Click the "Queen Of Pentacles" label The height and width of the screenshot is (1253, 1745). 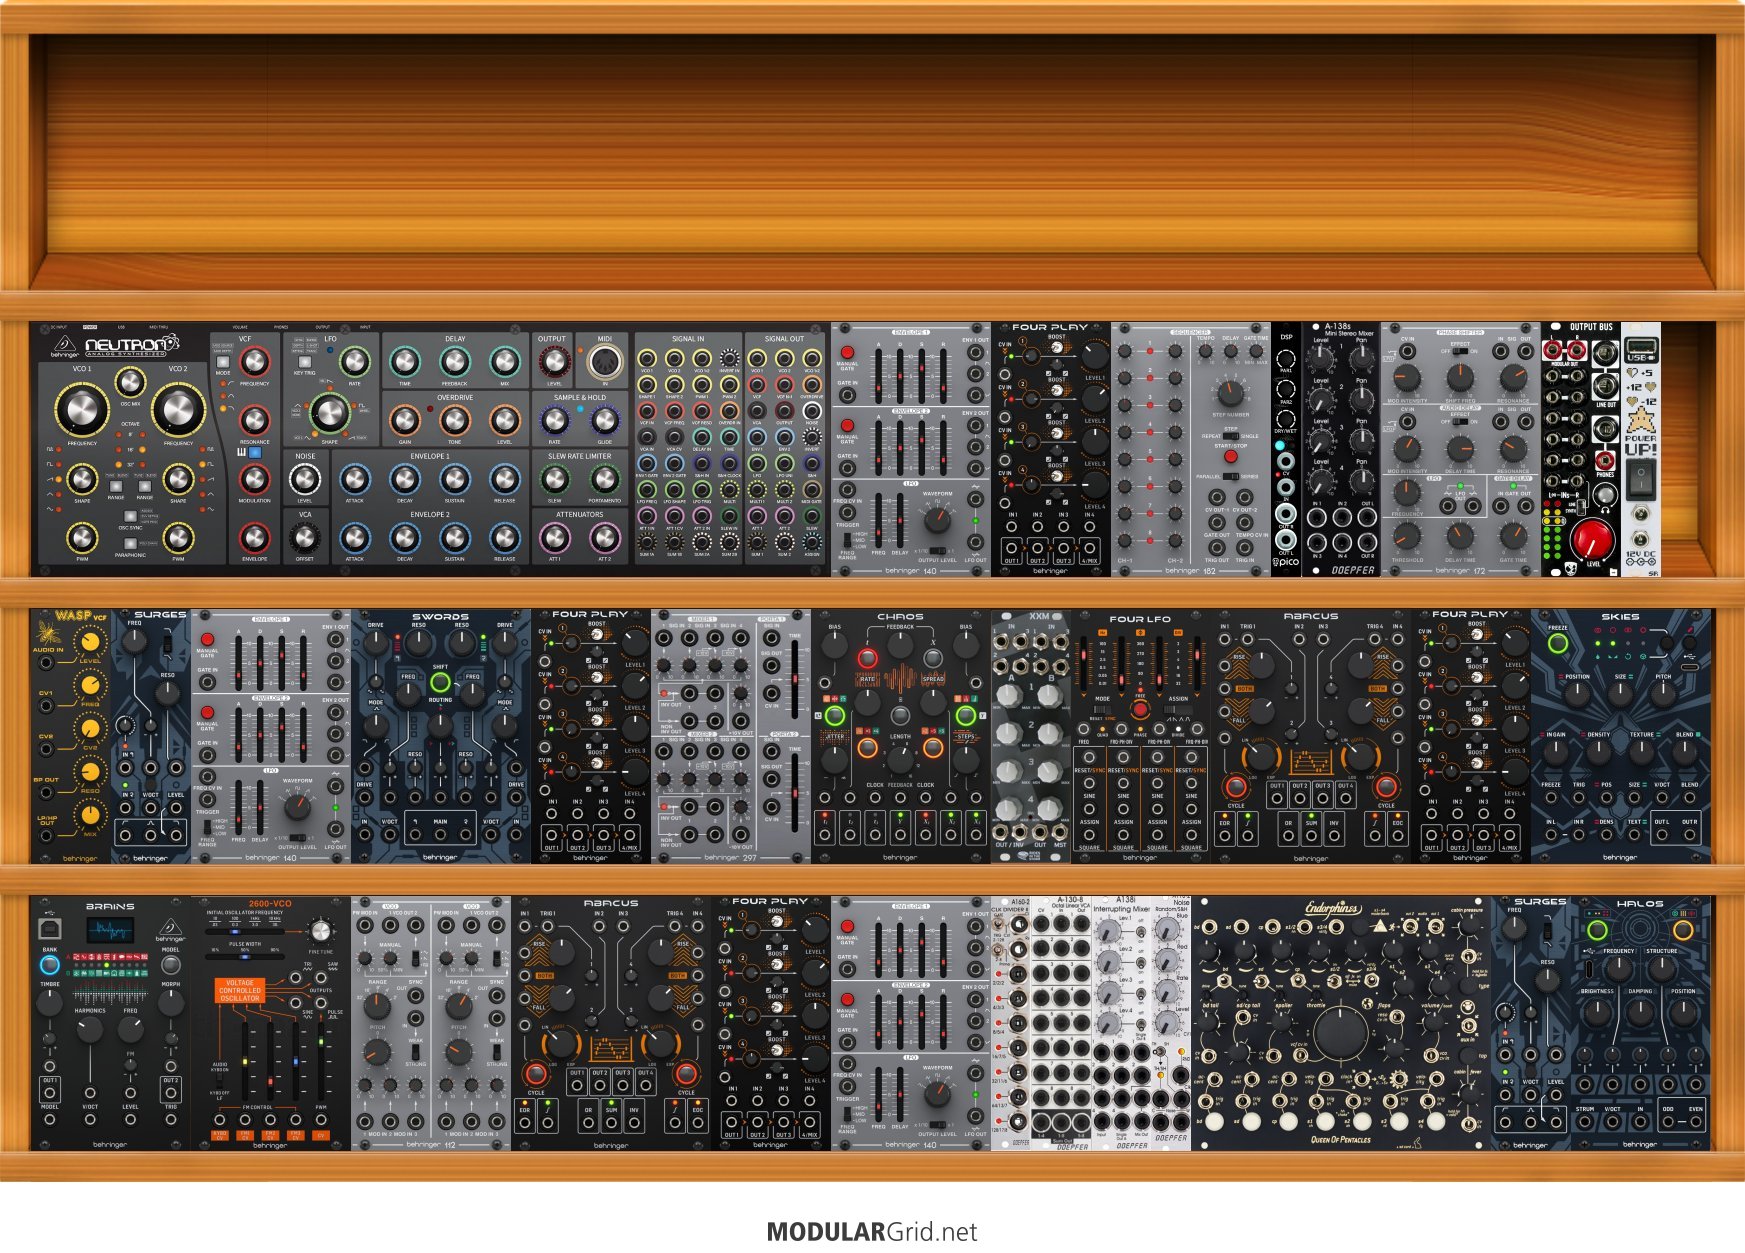[x=1340, y=1139]
